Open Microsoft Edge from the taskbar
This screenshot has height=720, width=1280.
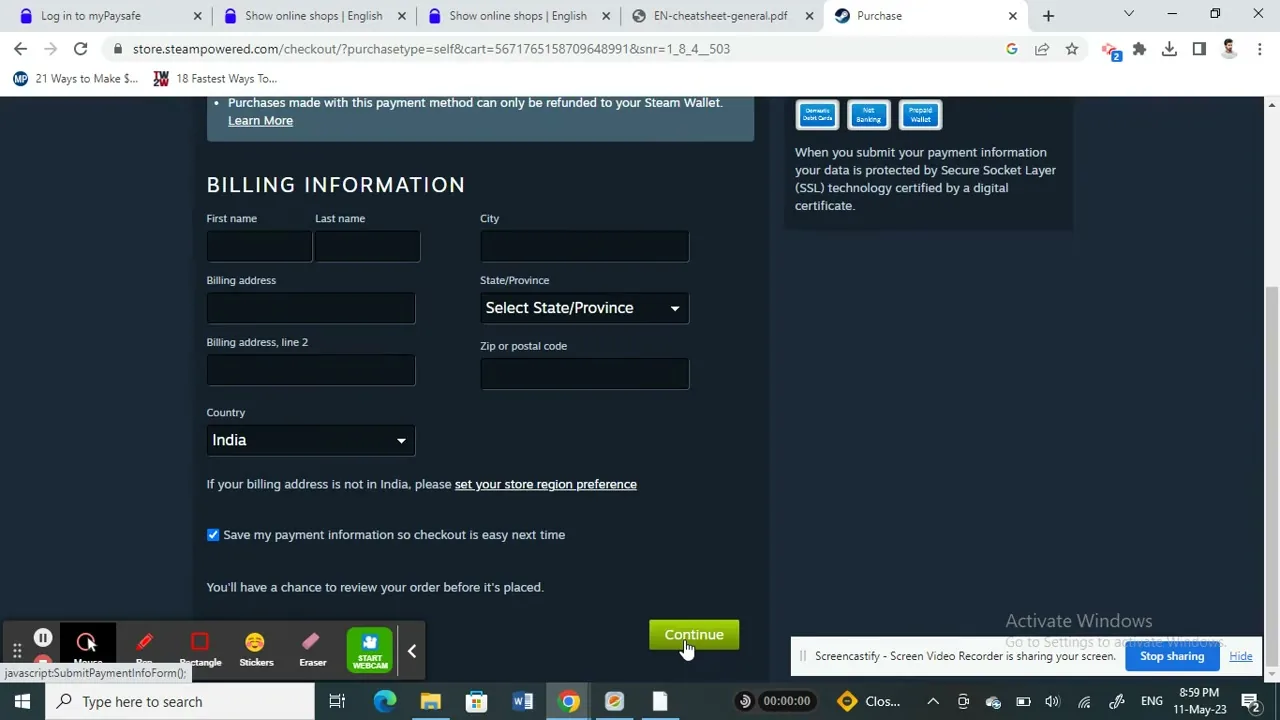tap(384, 701)
